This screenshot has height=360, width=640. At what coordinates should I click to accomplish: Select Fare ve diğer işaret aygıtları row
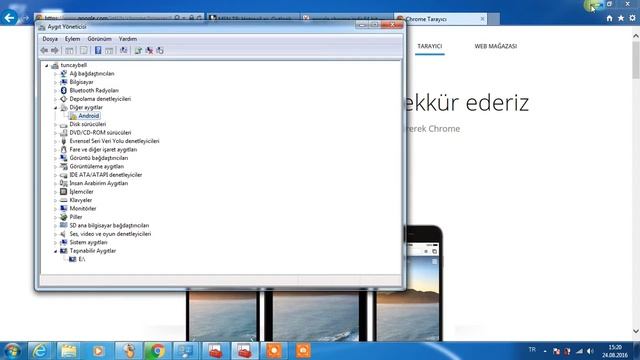(103, 149)
